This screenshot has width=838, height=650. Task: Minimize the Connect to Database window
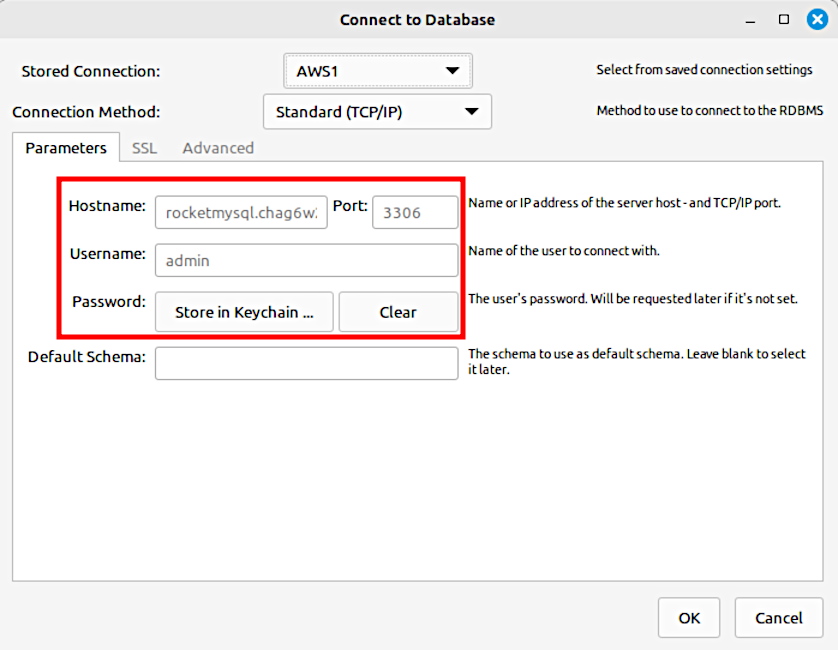tap(751, 20)
